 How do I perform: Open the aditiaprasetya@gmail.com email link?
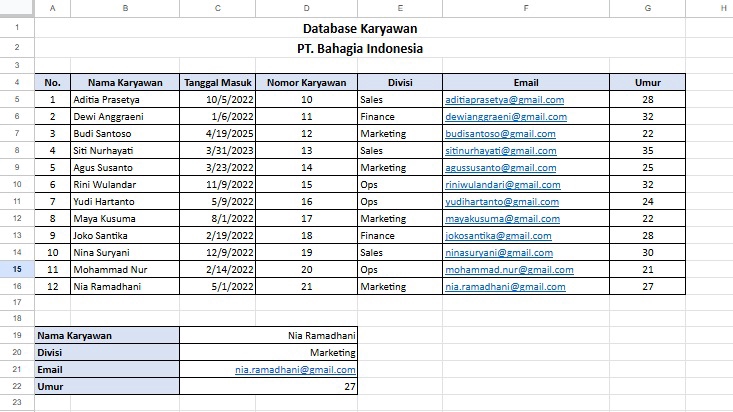click(x=504, y=100)
